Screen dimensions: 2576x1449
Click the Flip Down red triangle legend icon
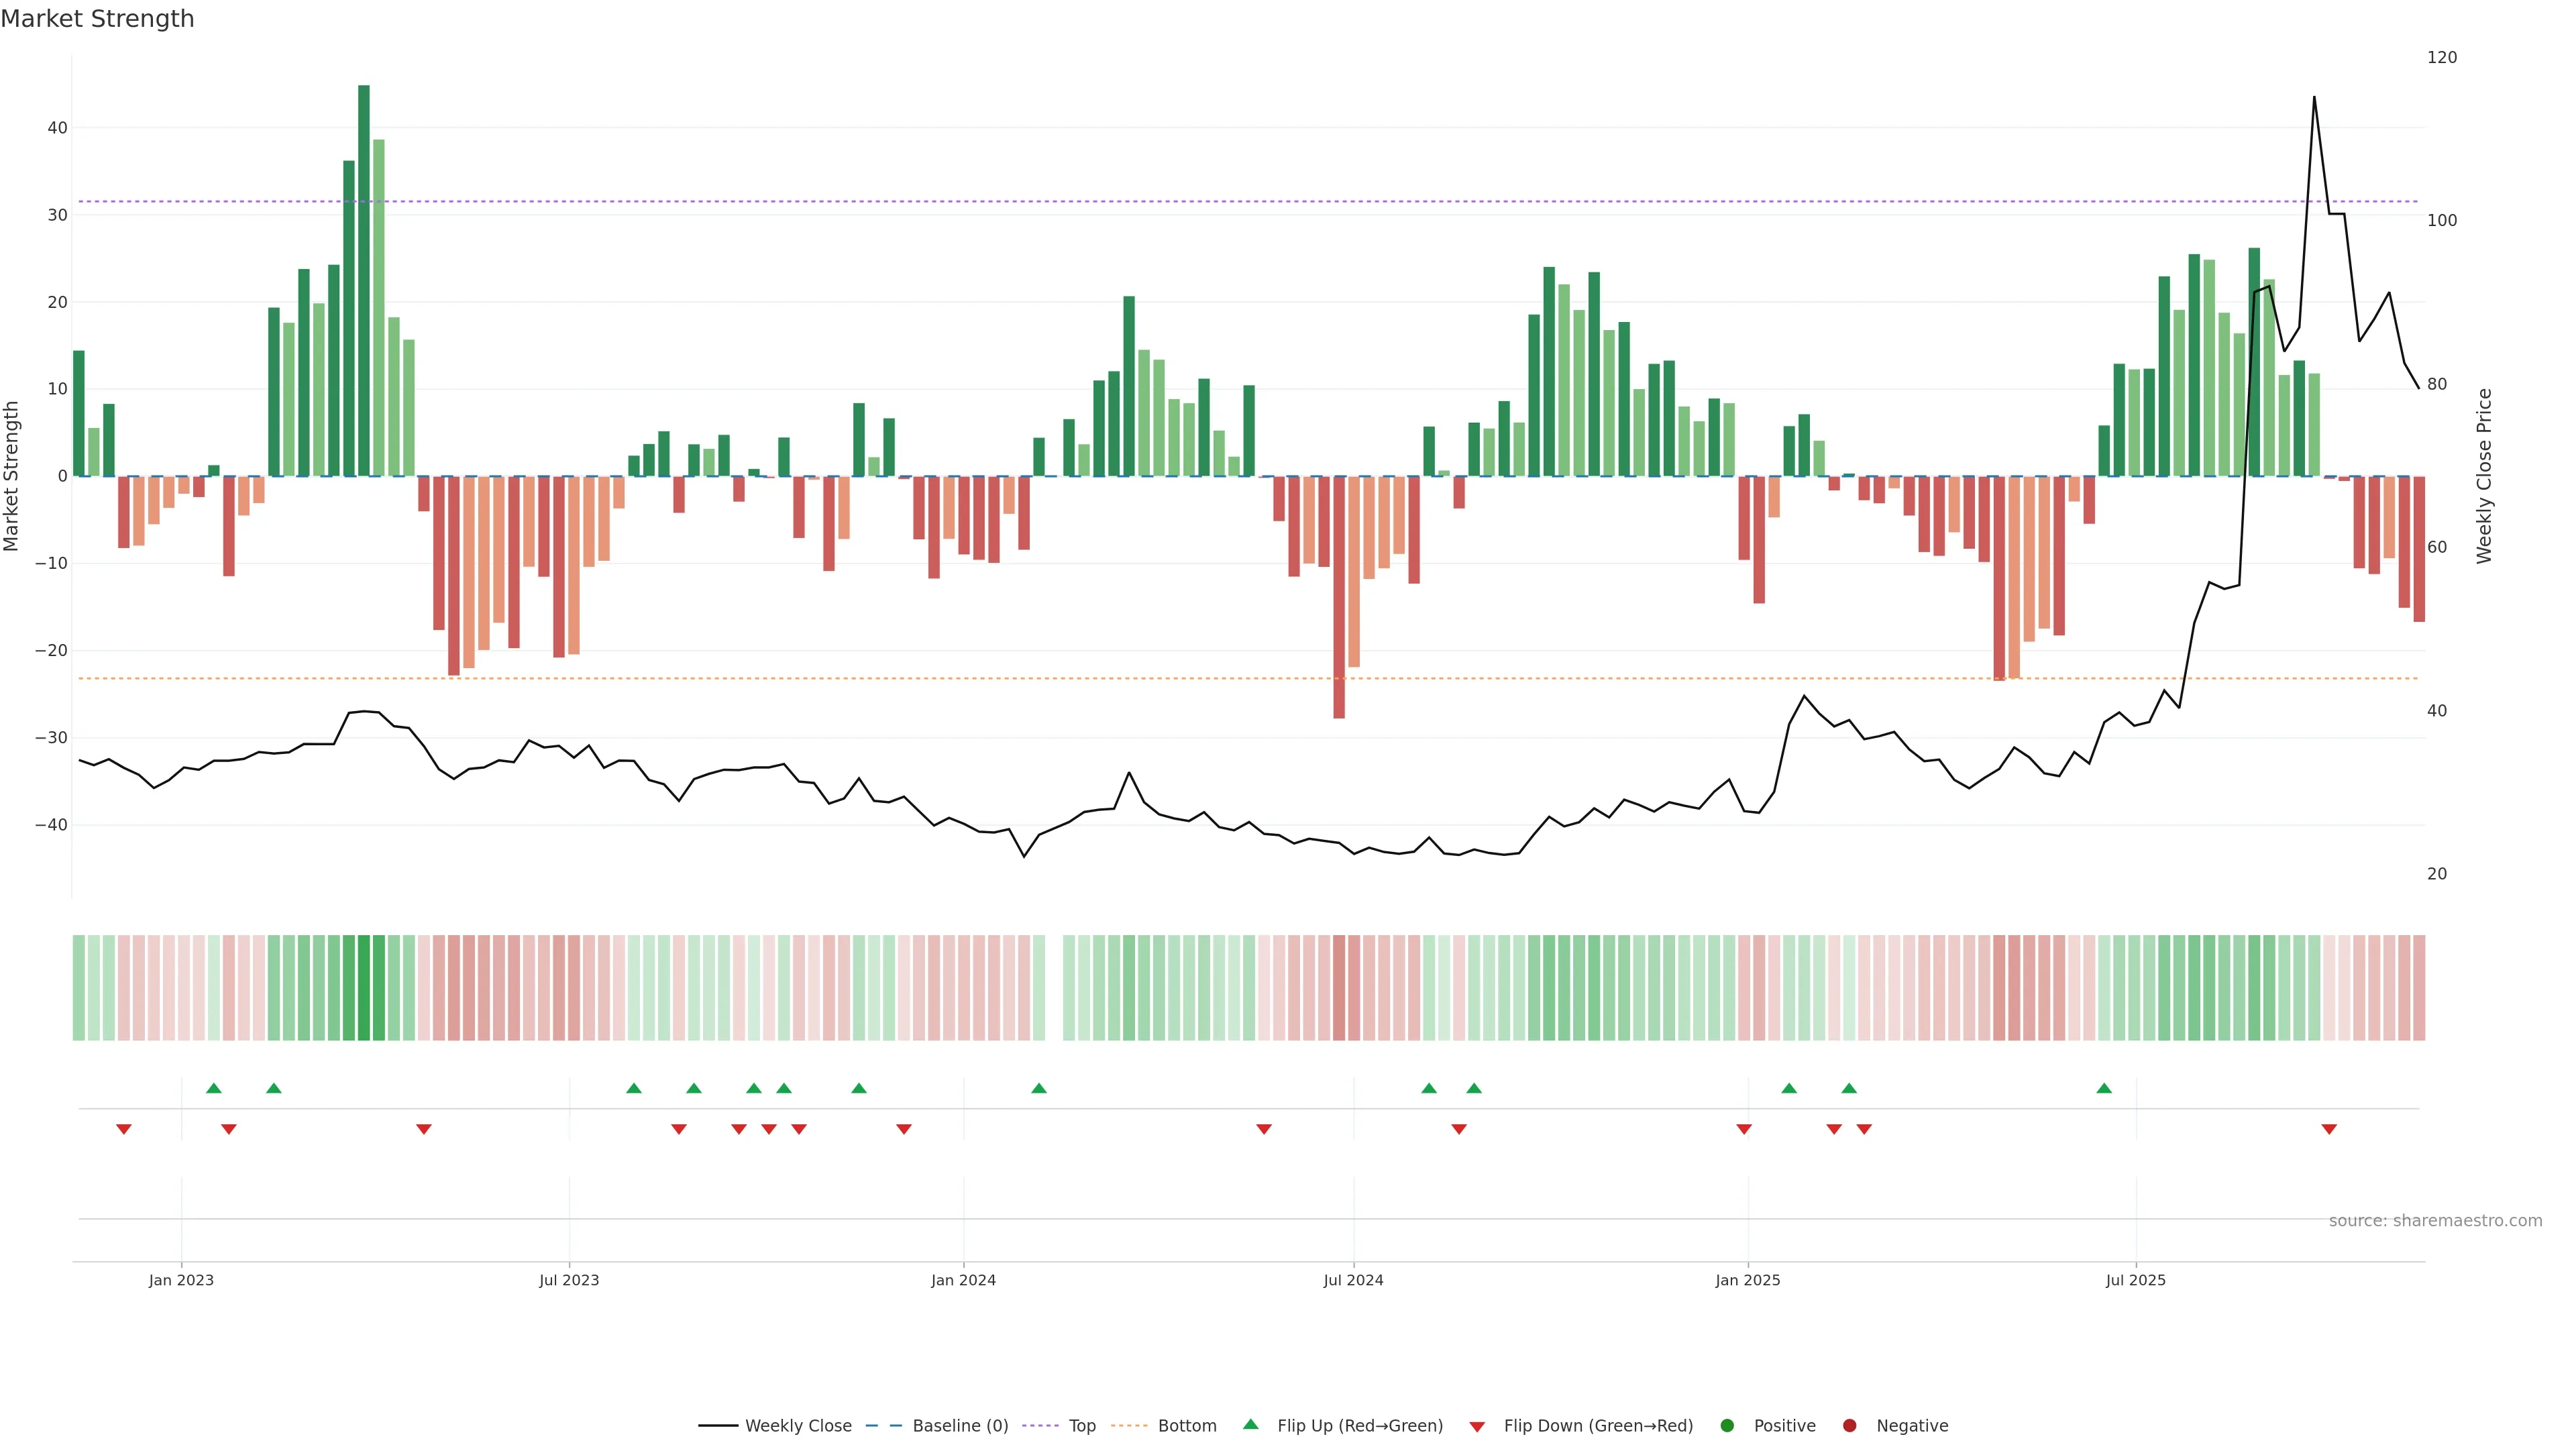point(1477,1427)
